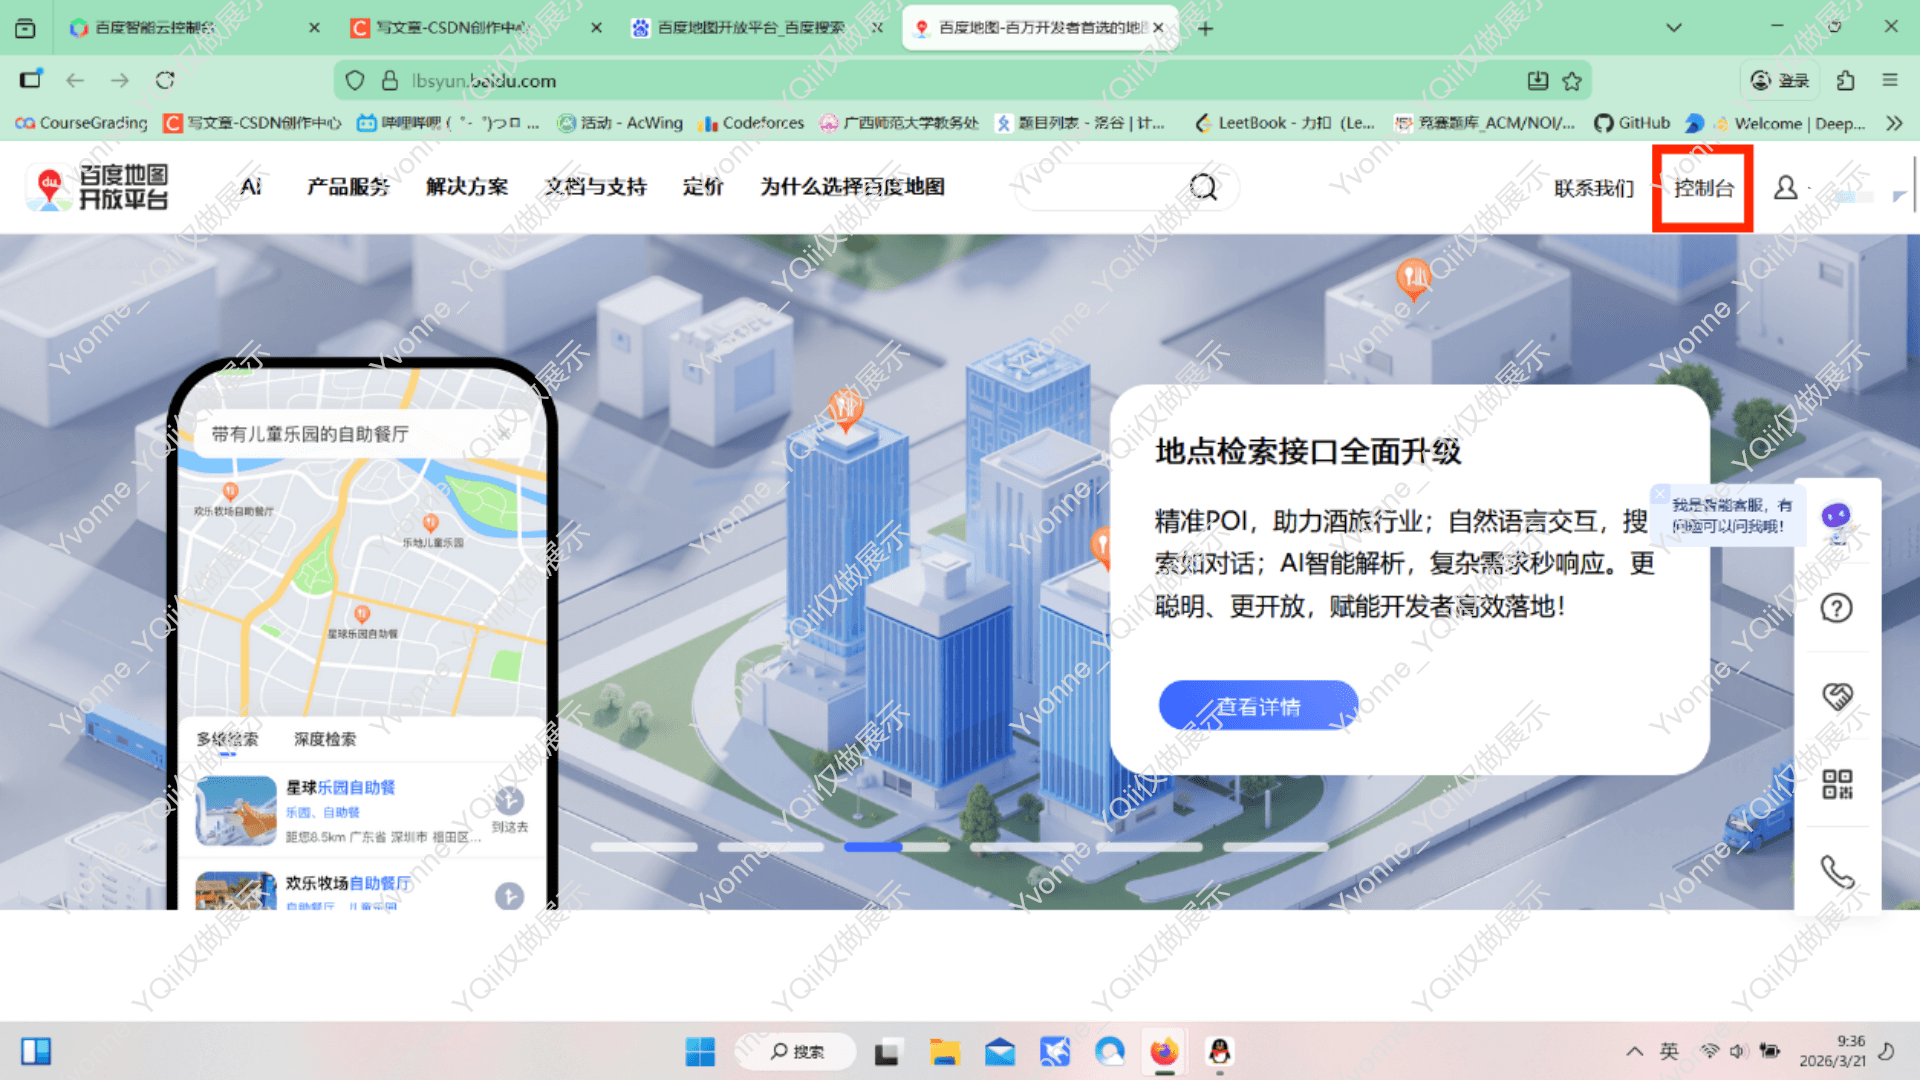Show hidden tray icons chevron
1920x1080 pixels.
pyautogui.click(x=1635, y=1051)
